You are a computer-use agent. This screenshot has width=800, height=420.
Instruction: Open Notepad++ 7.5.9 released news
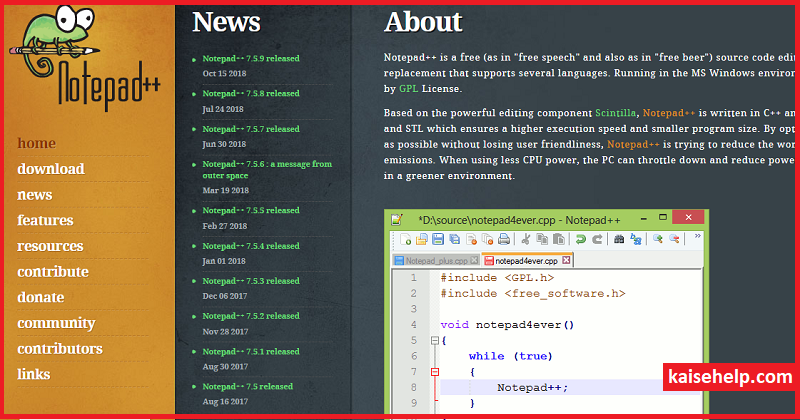click(251, 58)
